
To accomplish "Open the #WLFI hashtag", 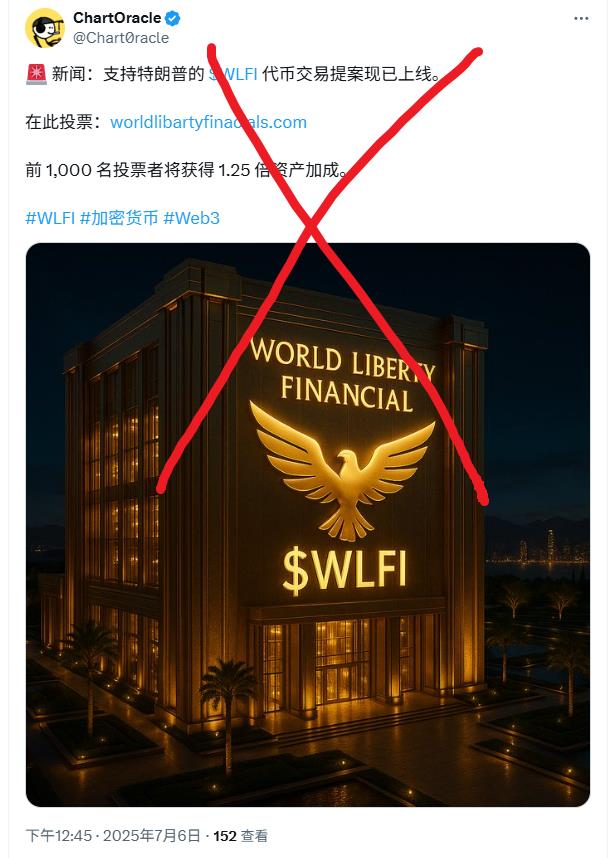I will click(x=50, y=218).
